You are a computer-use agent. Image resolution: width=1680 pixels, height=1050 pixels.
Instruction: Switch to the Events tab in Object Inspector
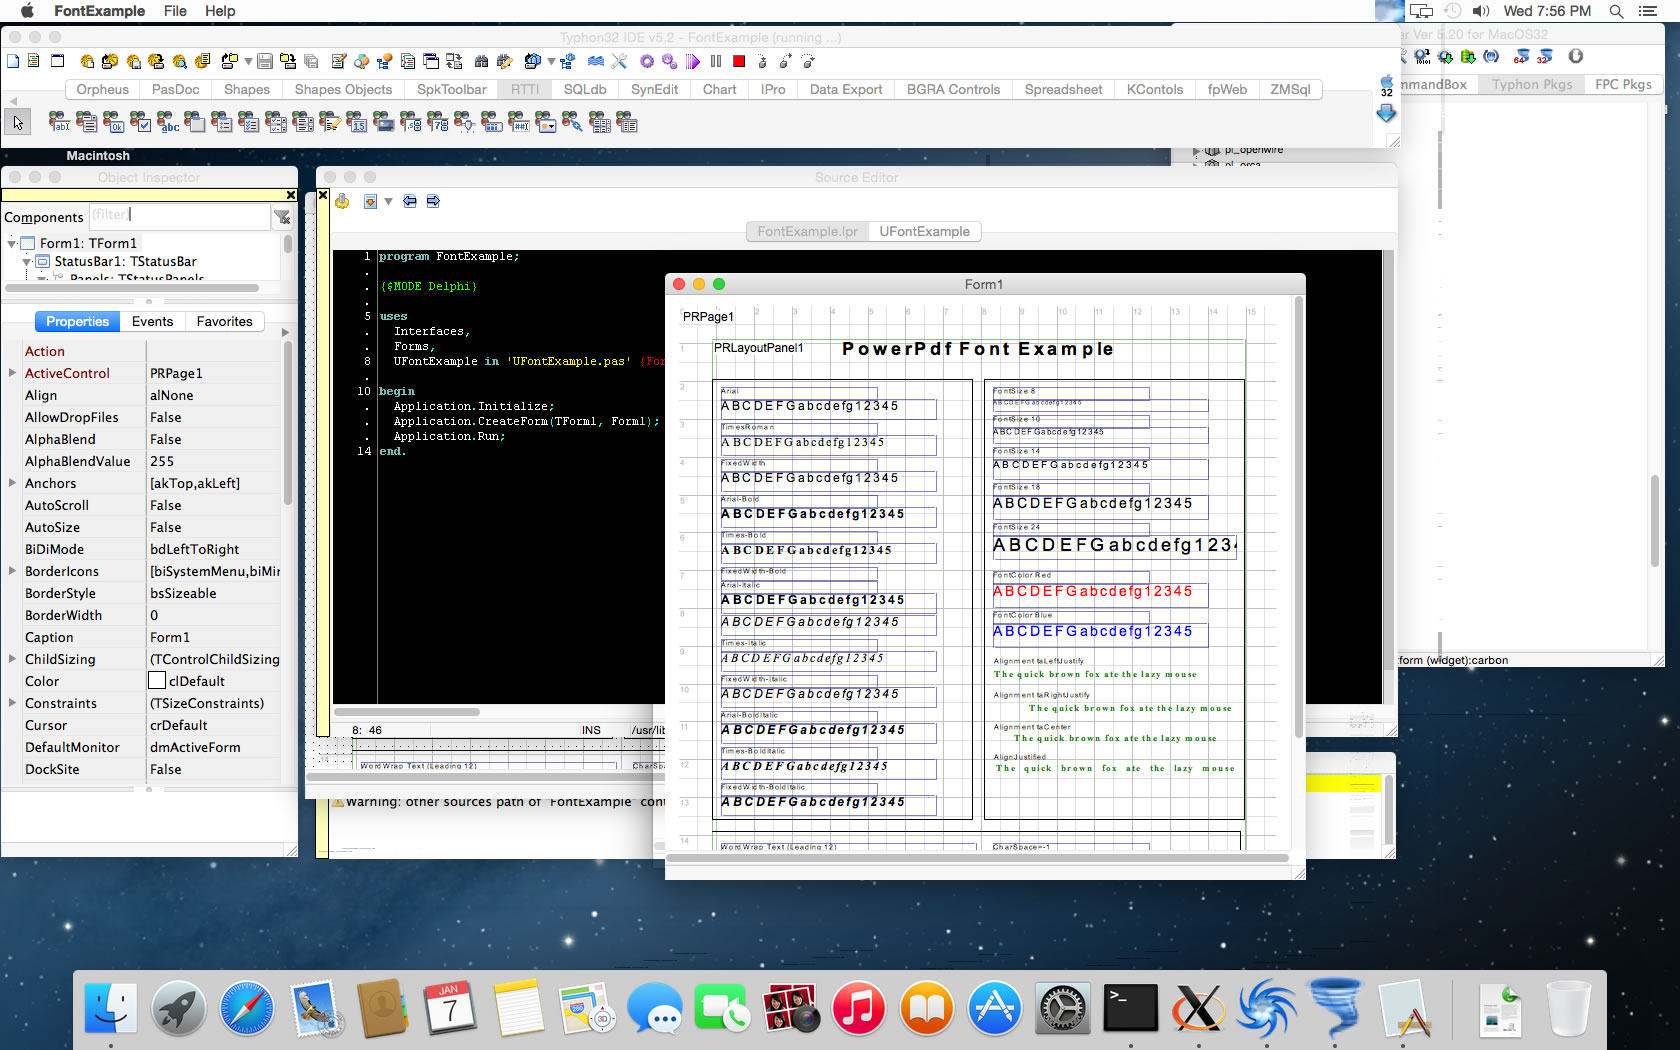point(152,321)
